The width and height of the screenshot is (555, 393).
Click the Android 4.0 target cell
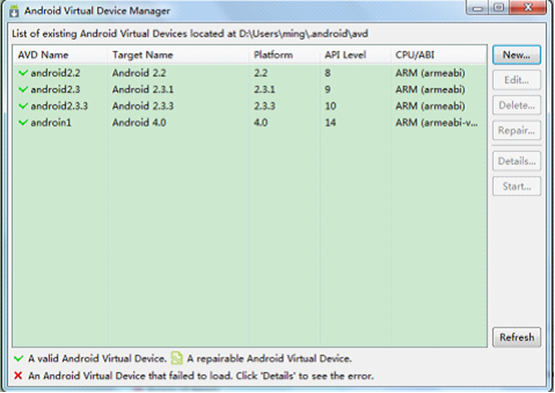pos(139,123)
